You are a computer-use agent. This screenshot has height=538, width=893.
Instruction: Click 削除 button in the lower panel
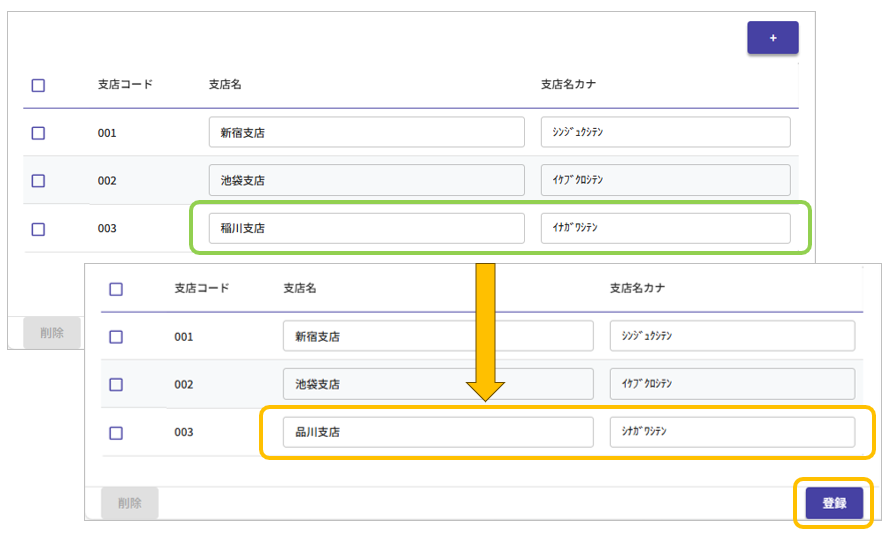[x=129, y=503]
